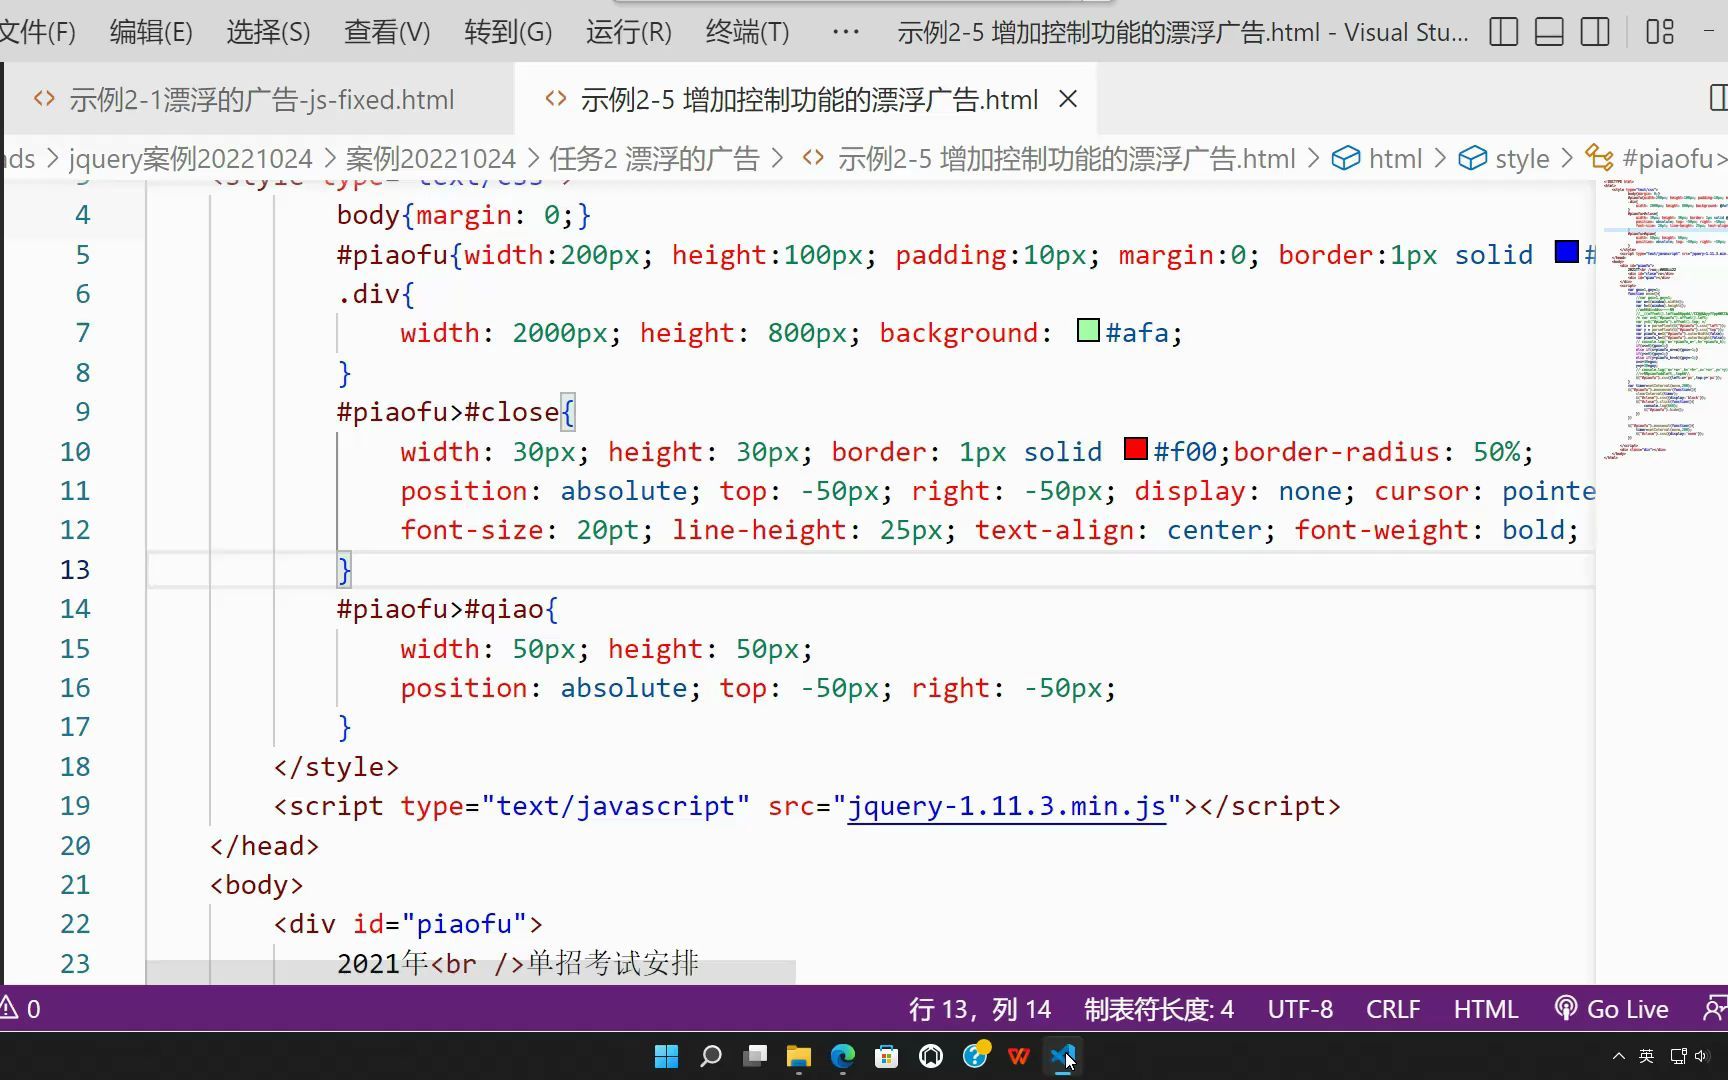This screenshot has height=1080, width=1728.
Task: Click the code minimap overview
Action: [1664, 320]
